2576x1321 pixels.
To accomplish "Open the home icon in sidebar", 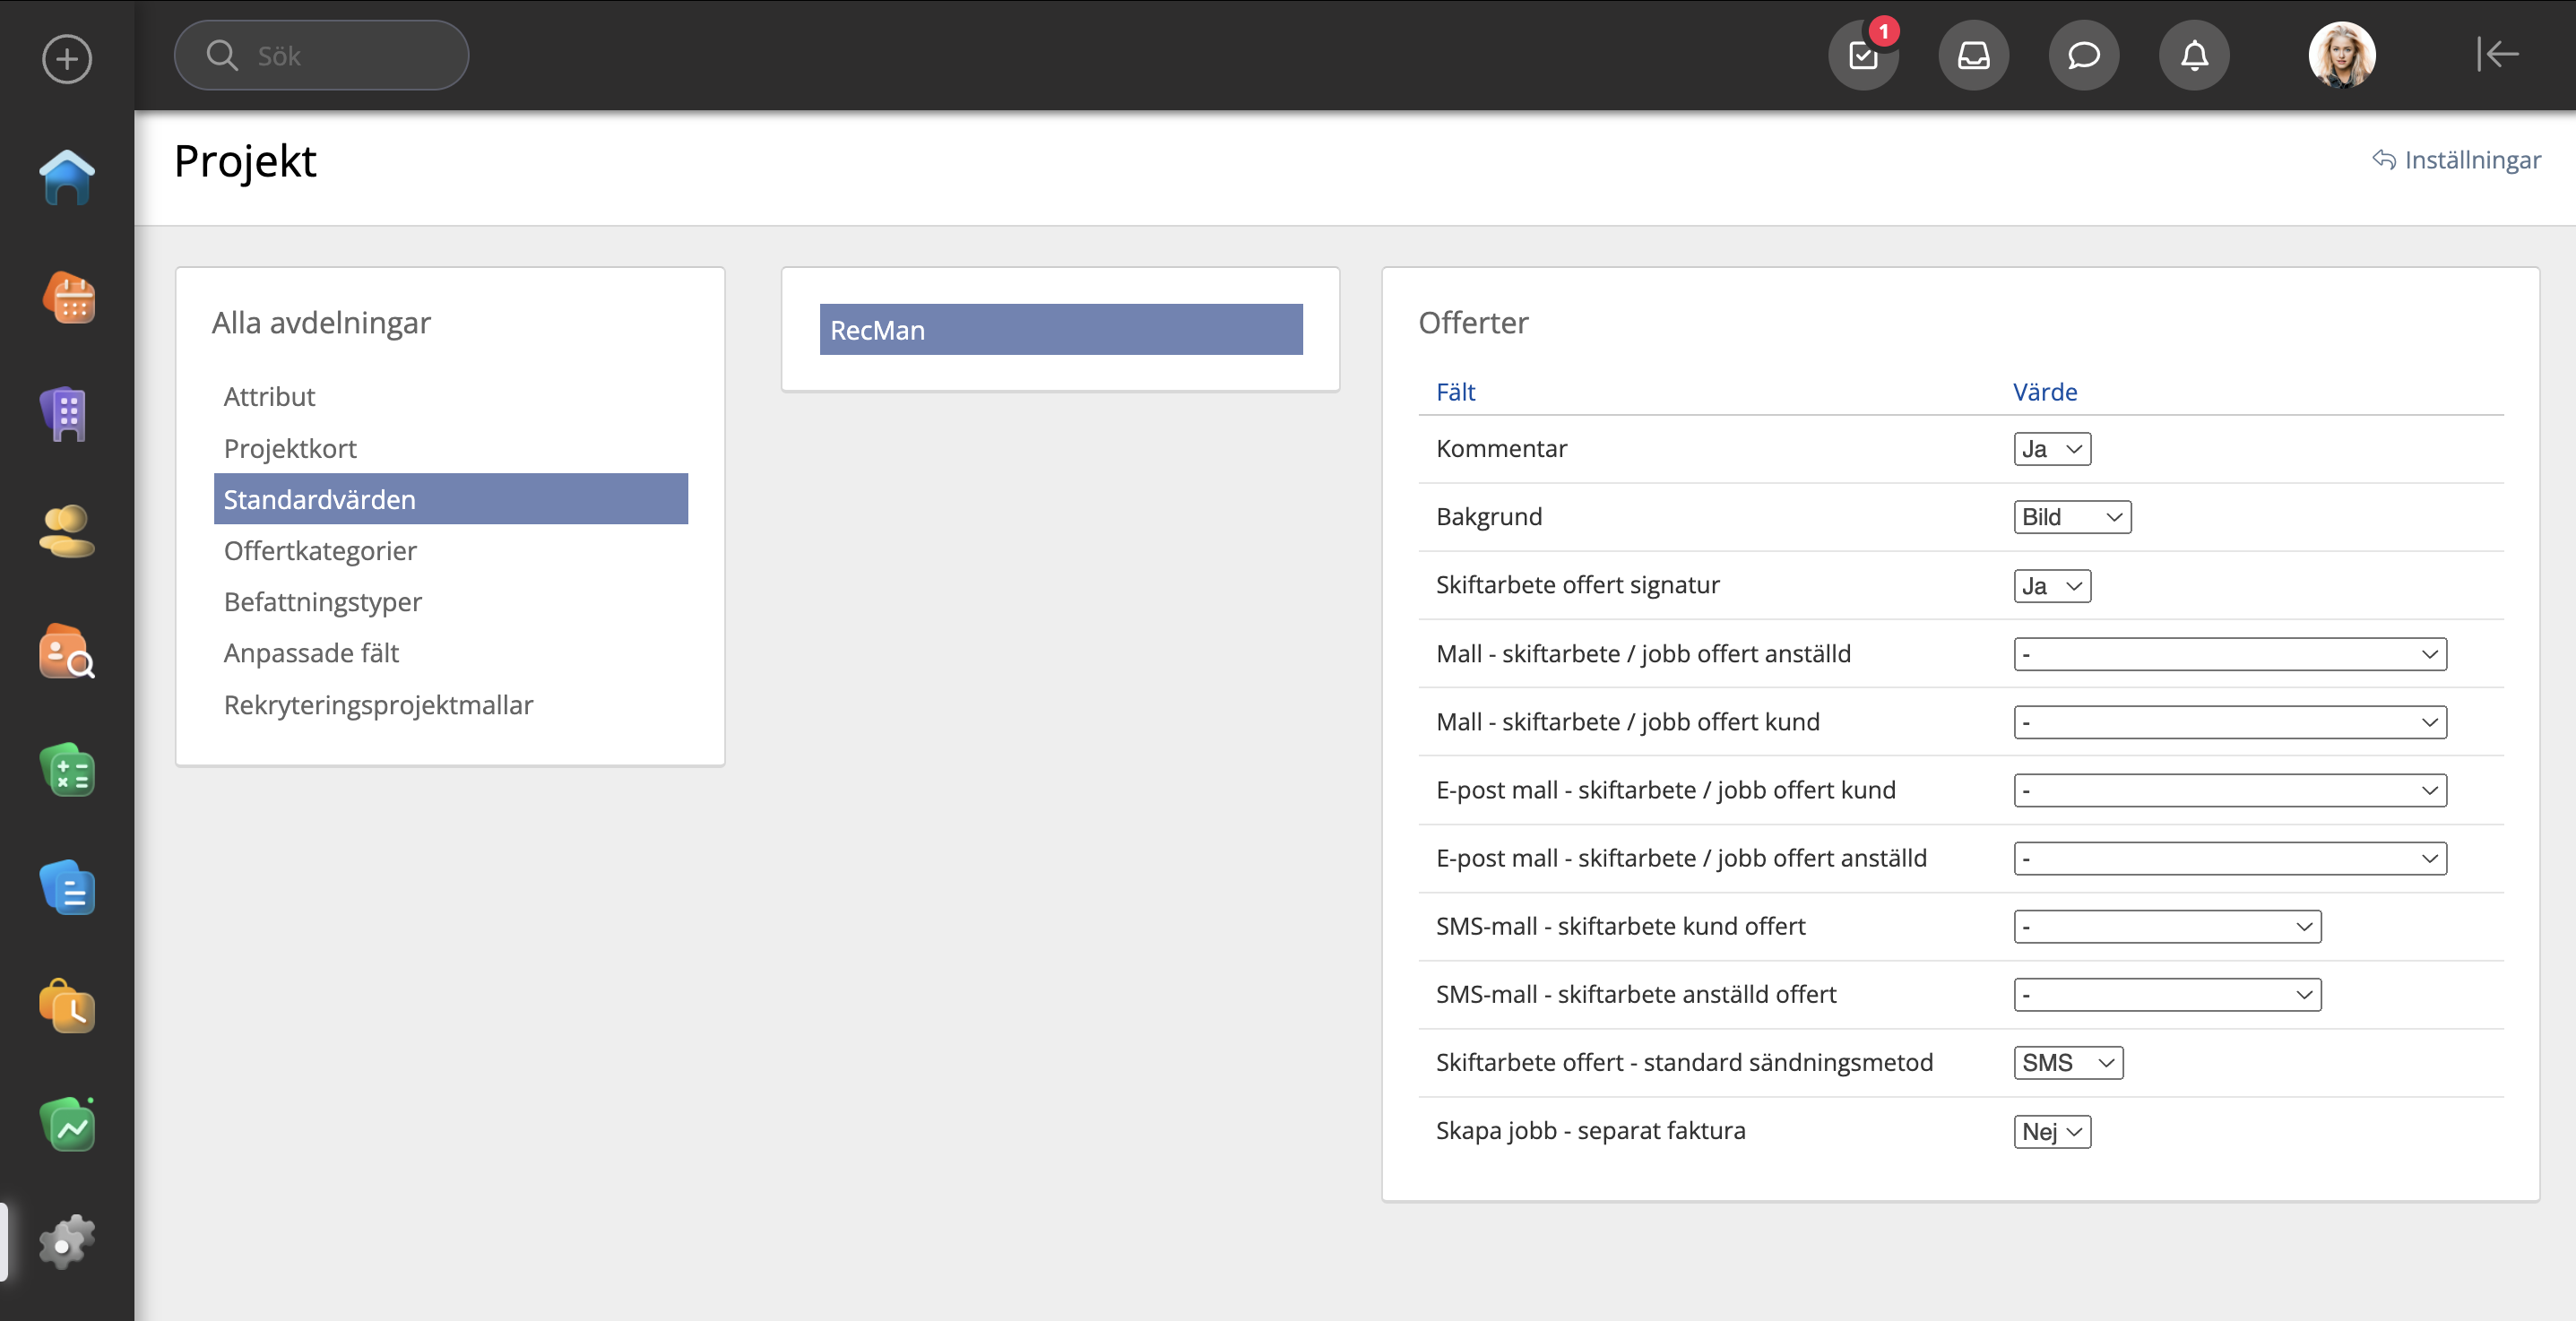I will click(67, 178).
